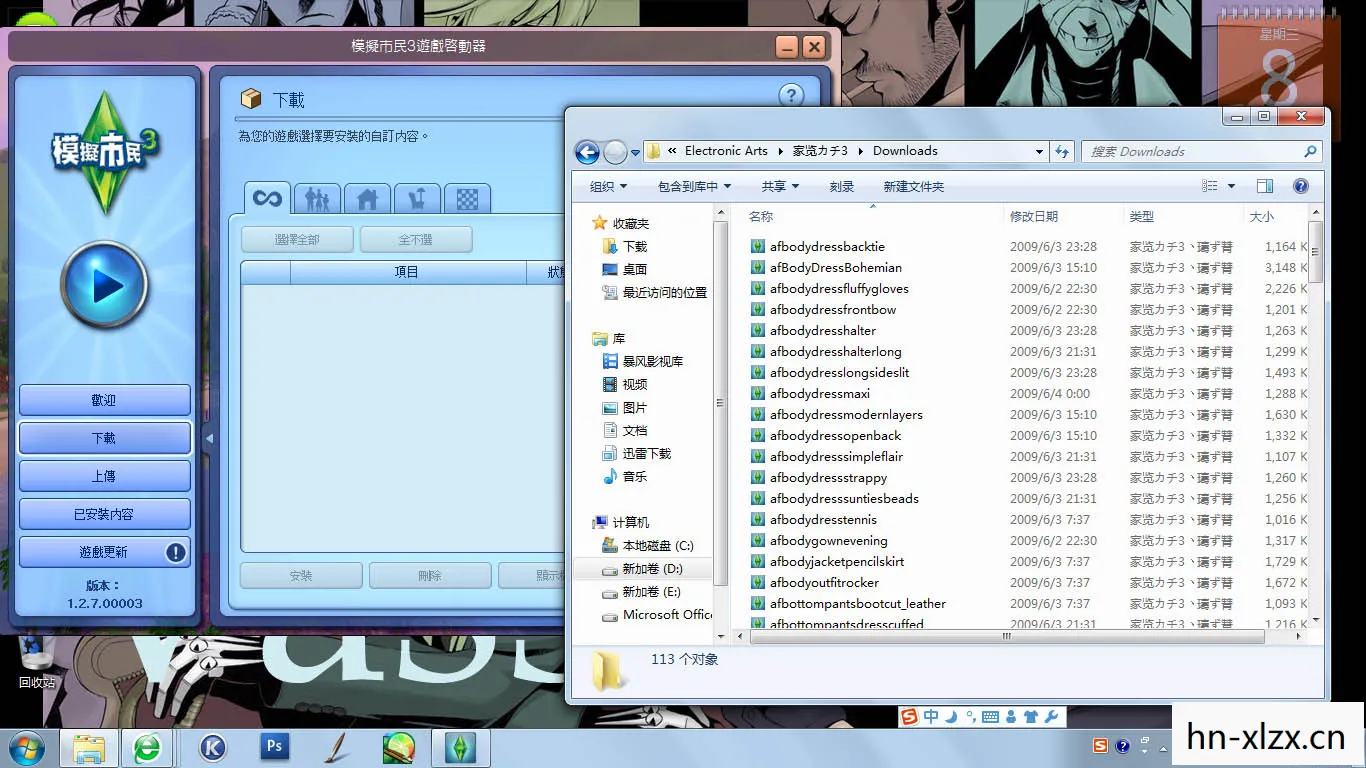1366x768 pixels.
Task: Launch Internet Explorer from the taskbar
Action: pos(148,748)
